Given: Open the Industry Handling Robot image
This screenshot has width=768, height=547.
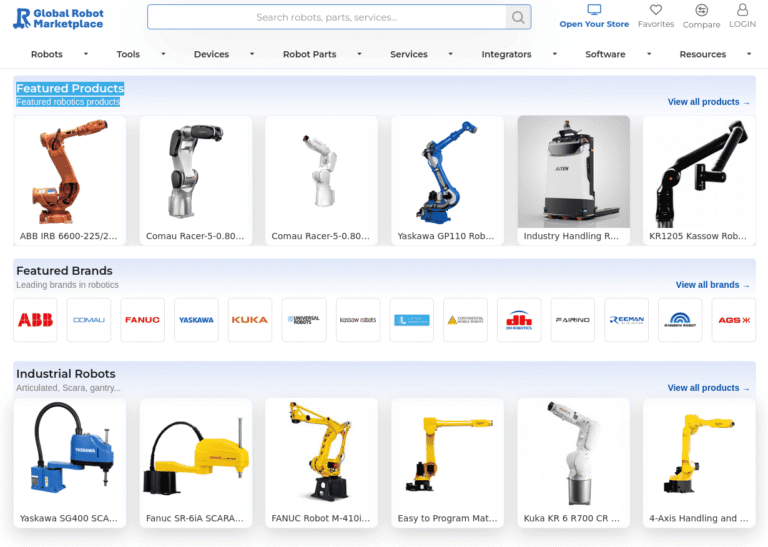Looking at the screenshot, I should pos(574,172).
